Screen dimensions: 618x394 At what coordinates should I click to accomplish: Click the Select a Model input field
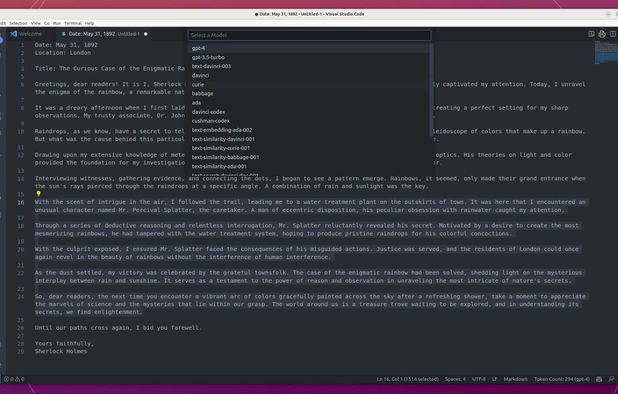[309, 35]
